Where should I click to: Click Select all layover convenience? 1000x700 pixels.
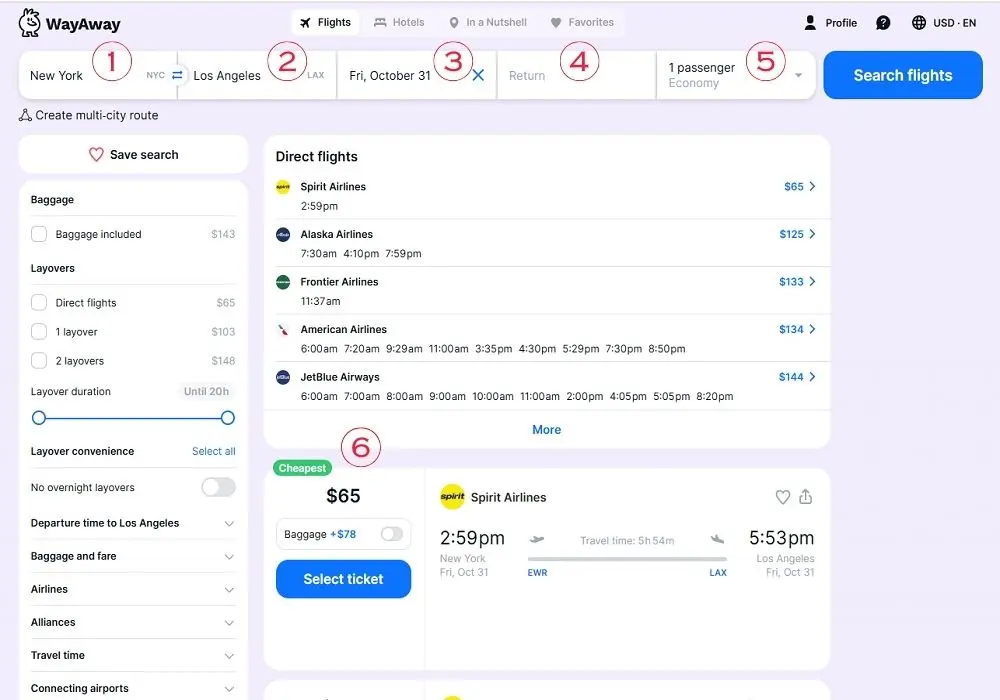[x=214, y=451]
